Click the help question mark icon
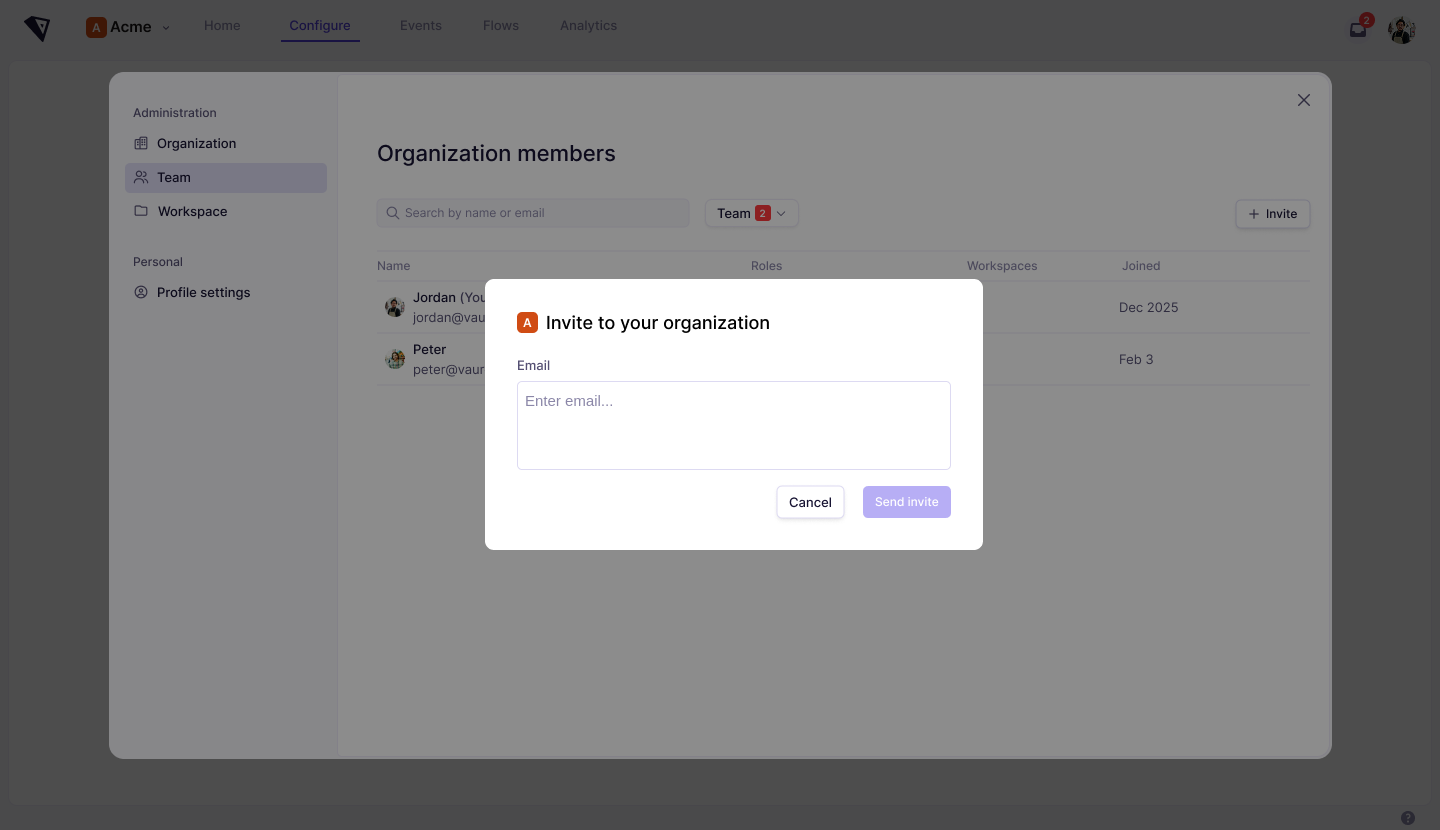1440x830 pixels. 1408,818
